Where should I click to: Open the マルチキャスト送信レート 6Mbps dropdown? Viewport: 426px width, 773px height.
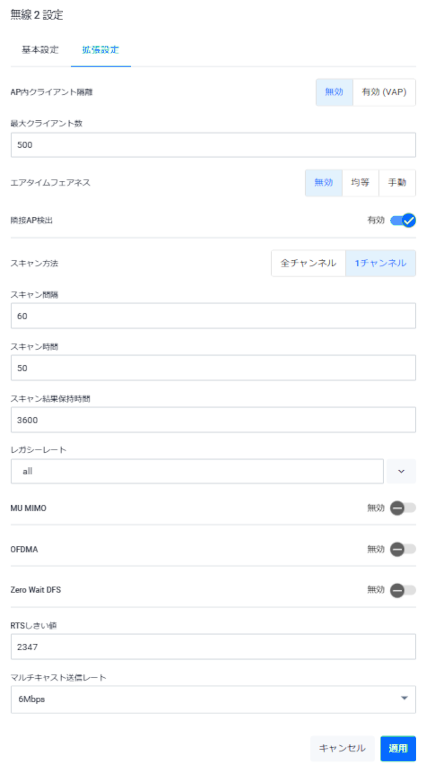click(x=213, y=699)
